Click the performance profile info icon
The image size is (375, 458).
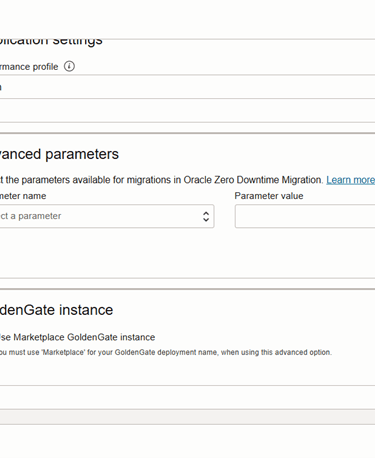coord(69,66)
